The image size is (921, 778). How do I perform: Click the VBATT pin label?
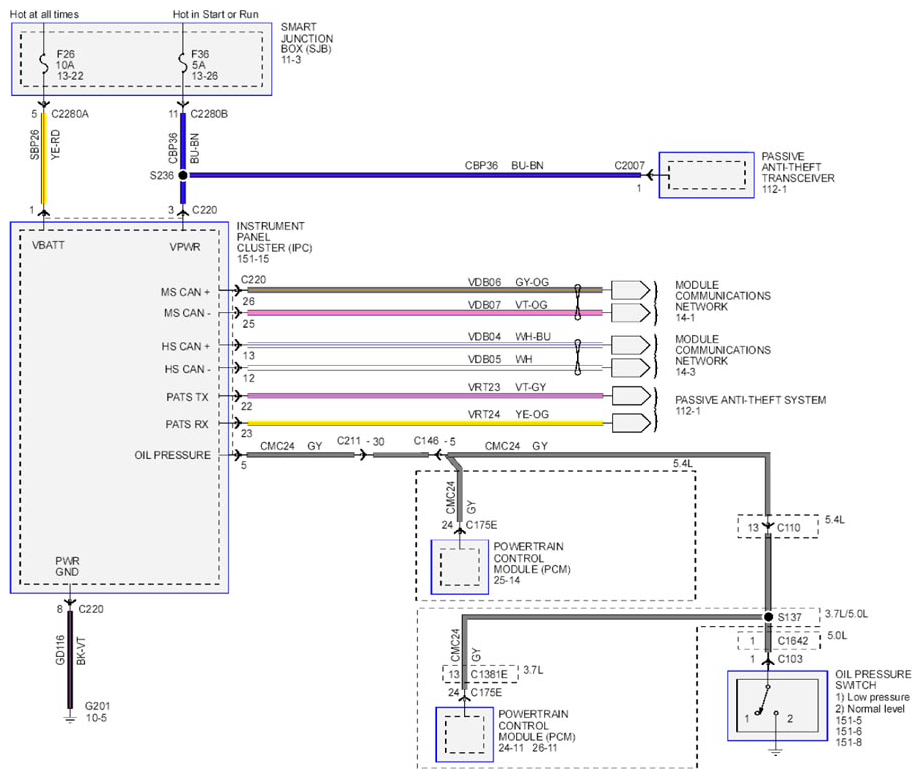coord(48,245)
